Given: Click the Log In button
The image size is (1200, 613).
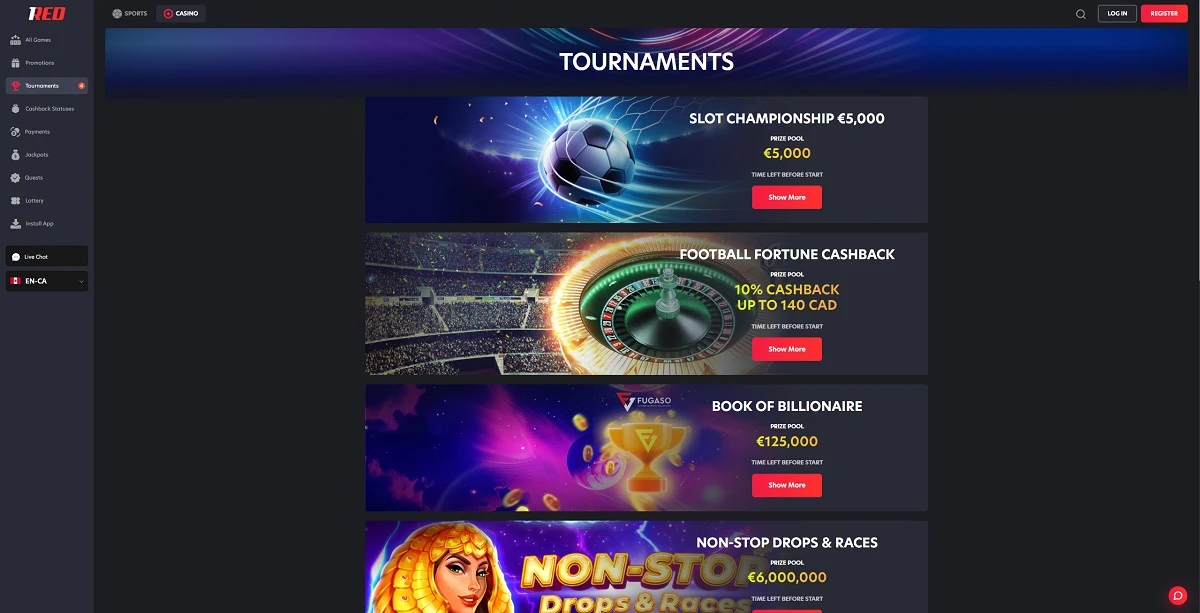Looking at the screenshot, I should pyautogui.click(x=1117, y=14).
